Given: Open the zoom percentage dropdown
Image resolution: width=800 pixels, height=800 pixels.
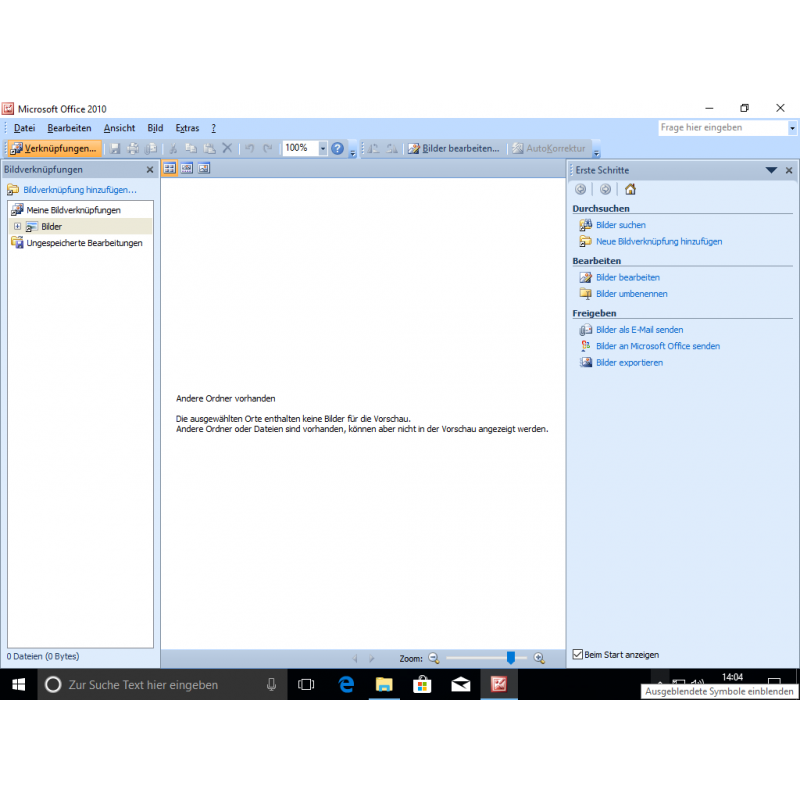Looking at the screenshot, I should [322, 148].
